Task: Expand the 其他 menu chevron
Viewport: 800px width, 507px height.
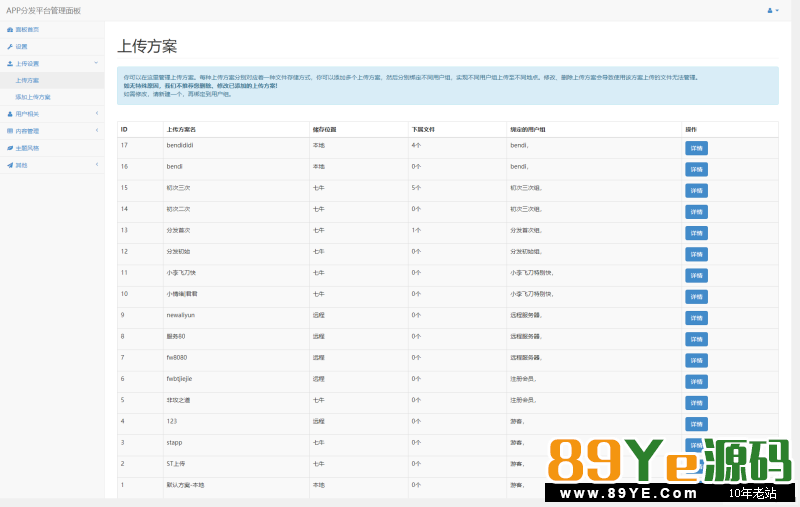Action: [x=96, y=164]
